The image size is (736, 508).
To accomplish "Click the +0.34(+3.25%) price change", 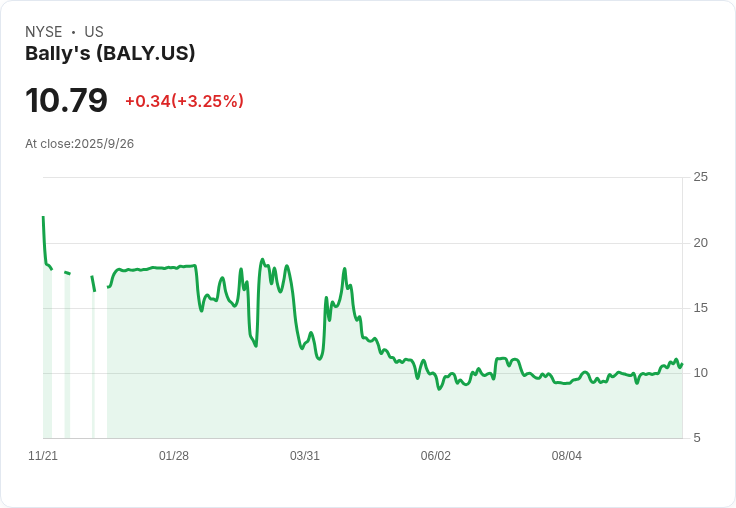I will 184,101.
